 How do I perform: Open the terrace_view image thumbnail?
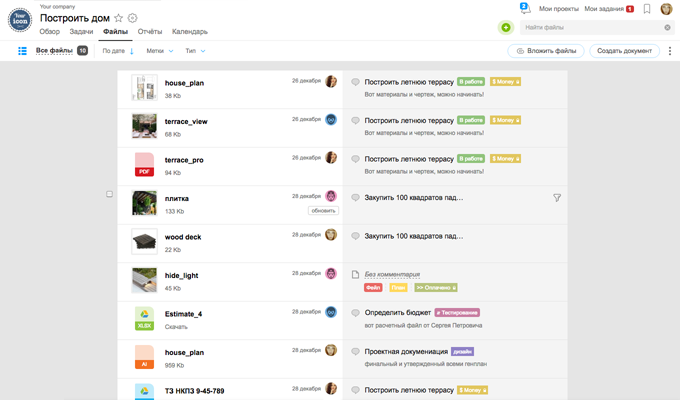point(144,126)
